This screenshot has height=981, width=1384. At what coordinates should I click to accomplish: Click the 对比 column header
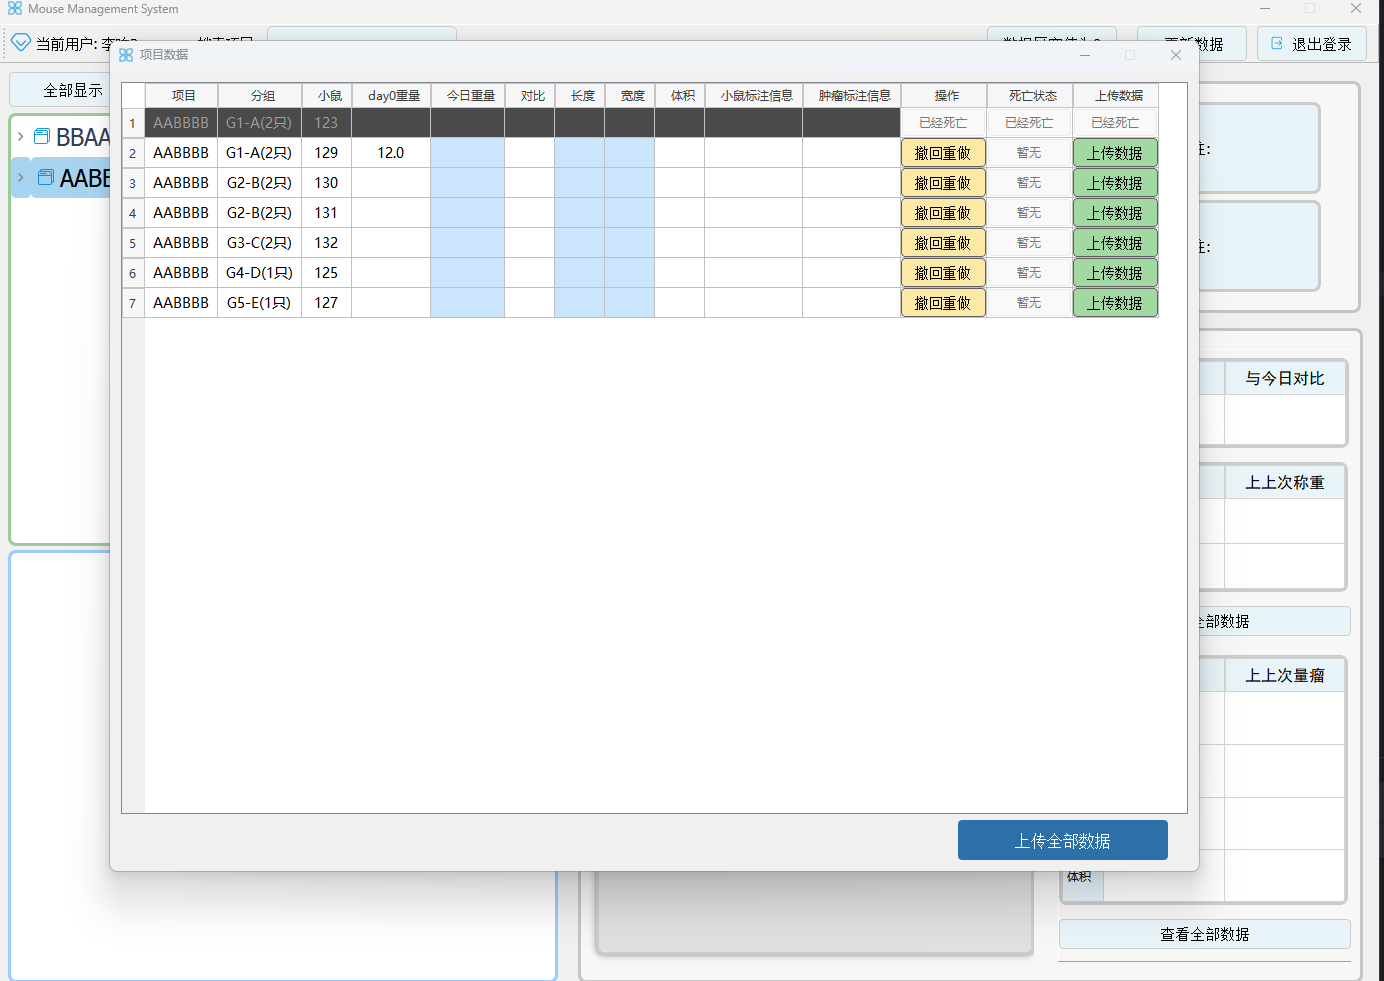pos(531,96)
